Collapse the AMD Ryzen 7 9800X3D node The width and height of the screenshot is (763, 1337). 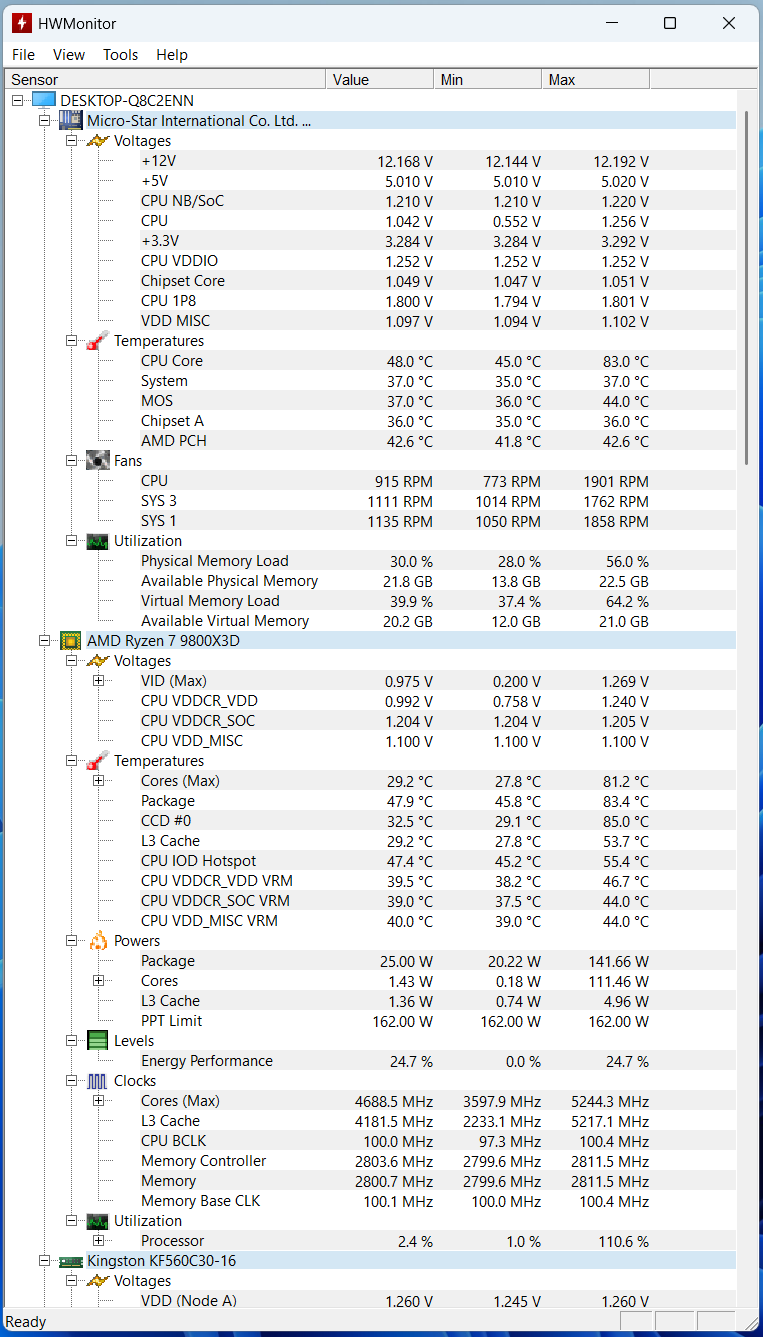coord(44,641)
